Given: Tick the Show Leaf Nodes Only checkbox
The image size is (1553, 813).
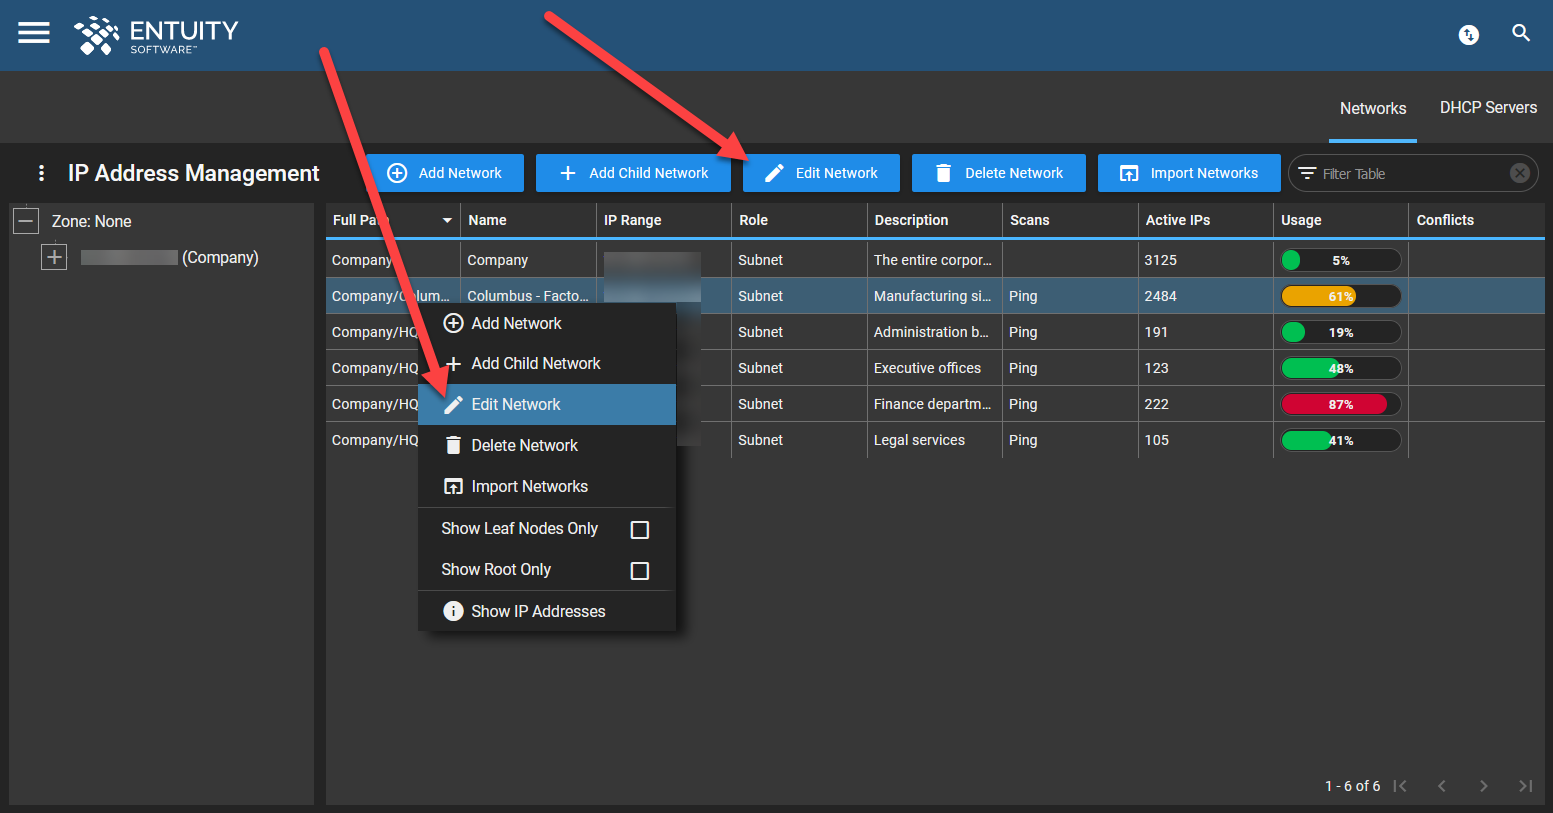Looking at the screenshot, I should (640, 529).
